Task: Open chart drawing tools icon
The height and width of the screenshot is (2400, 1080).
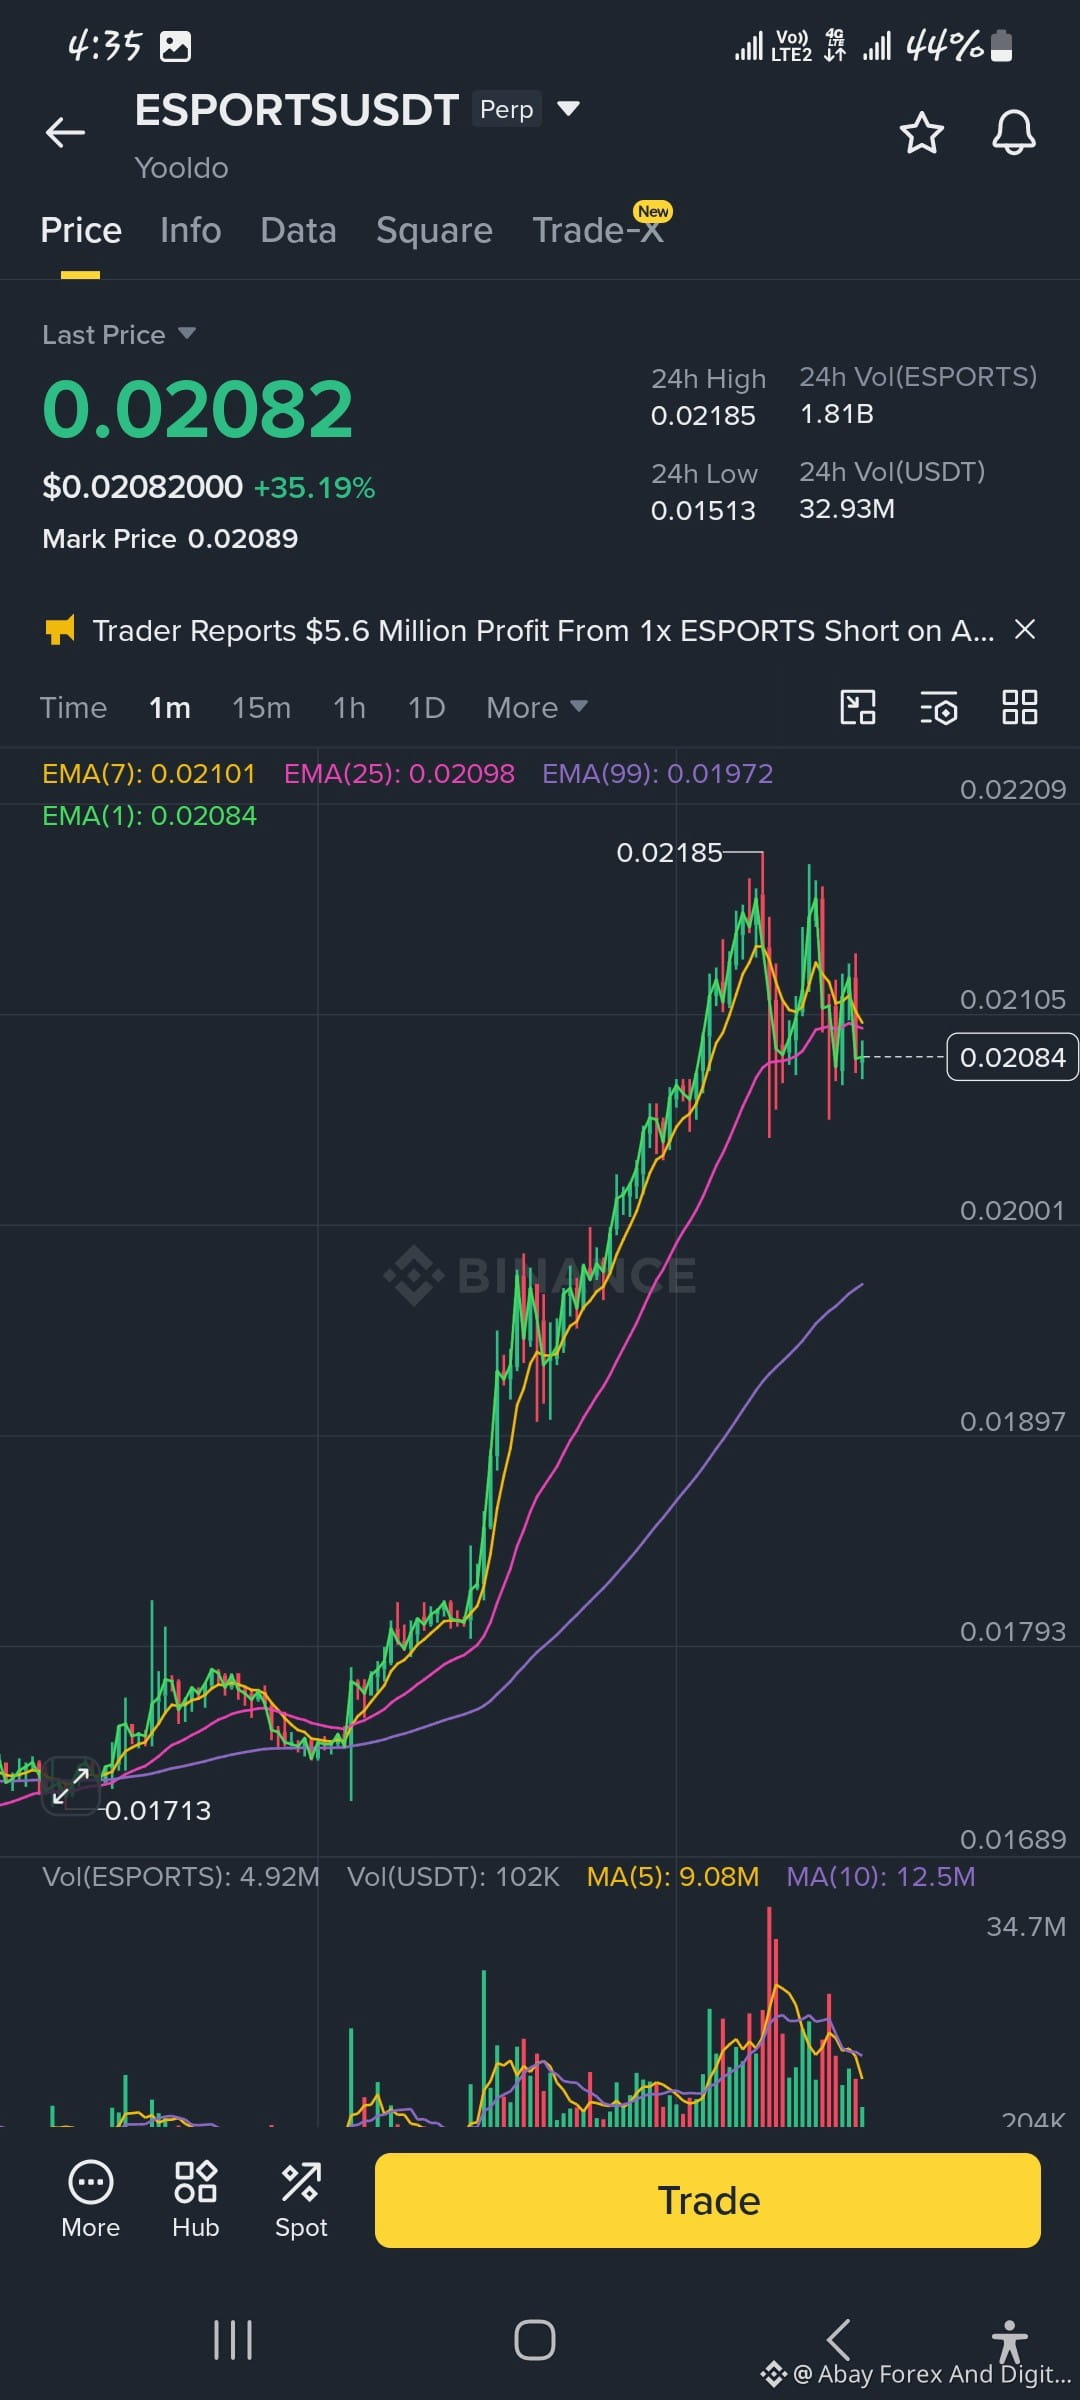Action: point(858,707)
